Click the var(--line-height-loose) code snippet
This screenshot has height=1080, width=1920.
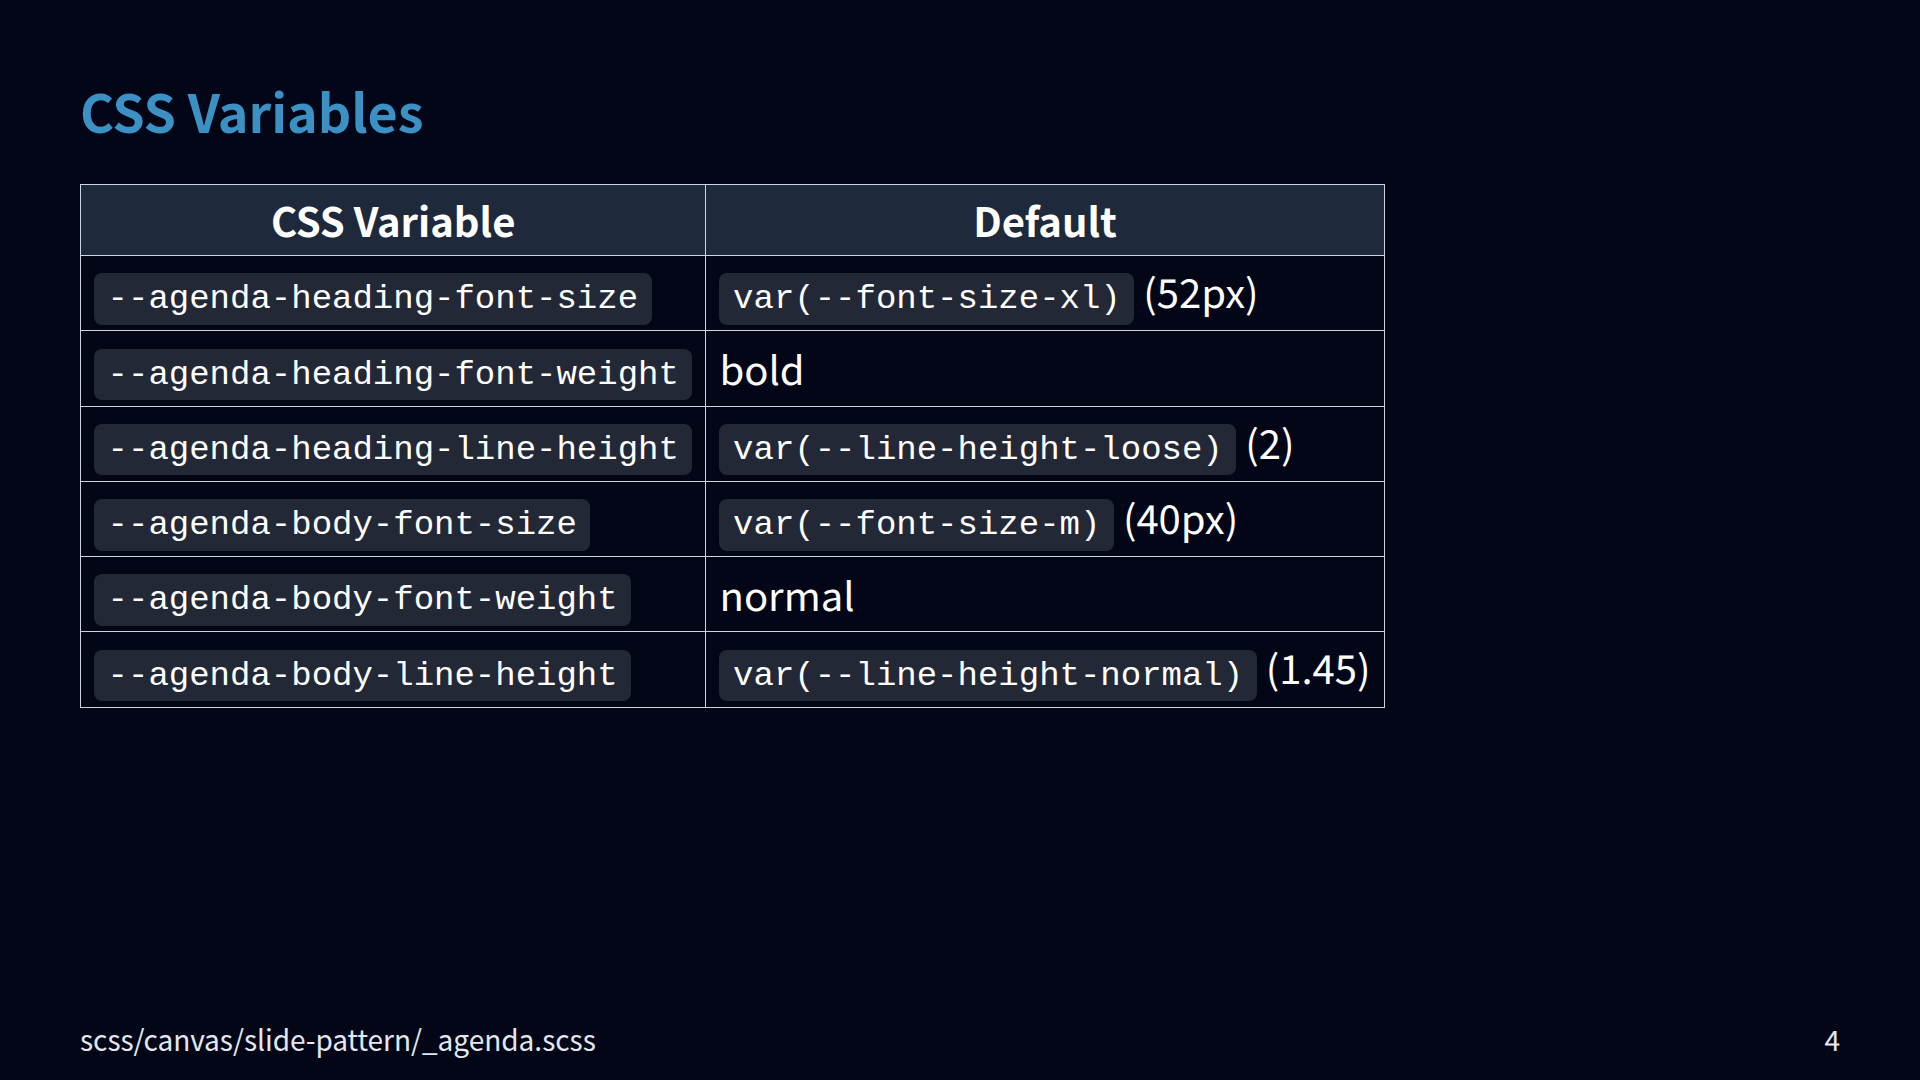[x=976, y=449]
